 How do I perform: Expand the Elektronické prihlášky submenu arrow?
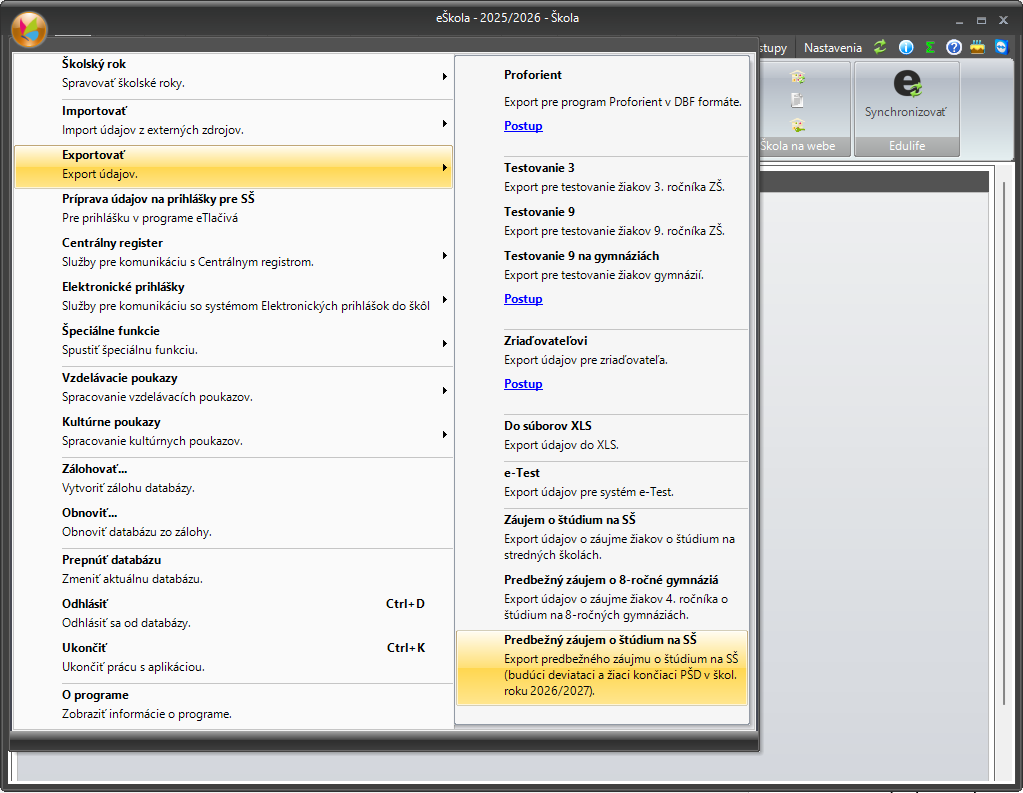click(x=444, y=300)
